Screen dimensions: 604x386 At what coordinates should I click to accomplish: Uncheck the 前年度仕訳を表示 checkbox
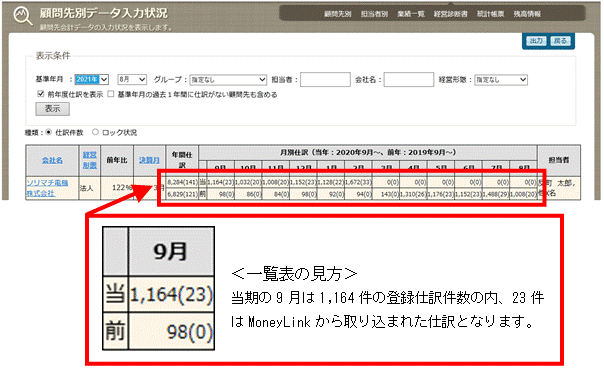[x=40, y=94]
